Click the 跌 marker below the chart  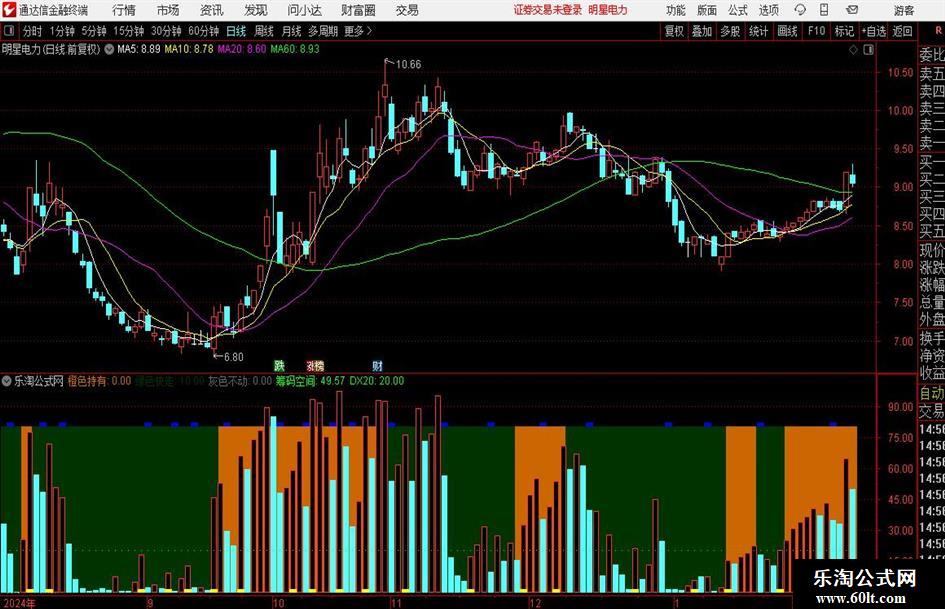click(279, 365)
